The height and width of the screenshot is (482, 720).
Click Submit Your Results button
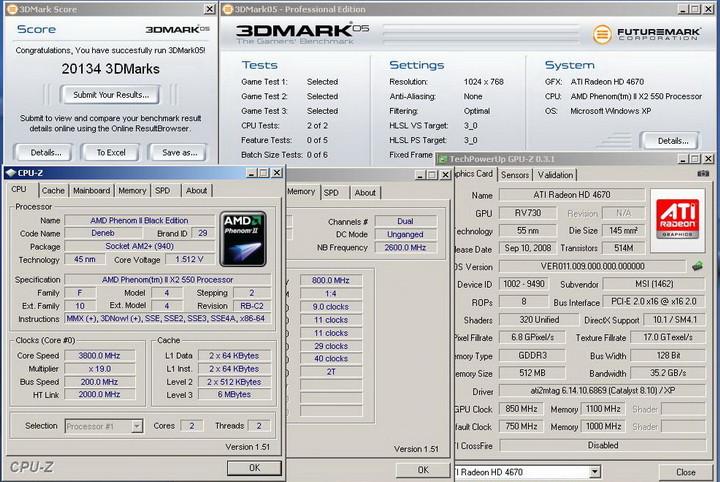tap(111, 95)
